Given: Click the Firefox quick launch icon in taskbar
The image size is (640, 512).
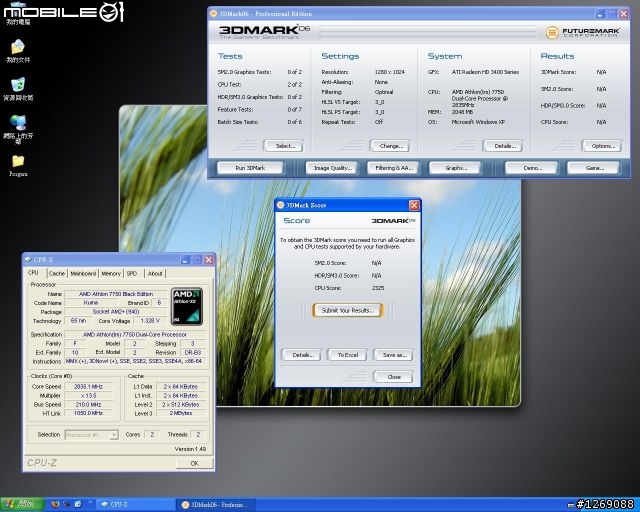Looking at the screenshot, I should pyautogui.click(x=56, y=504).
